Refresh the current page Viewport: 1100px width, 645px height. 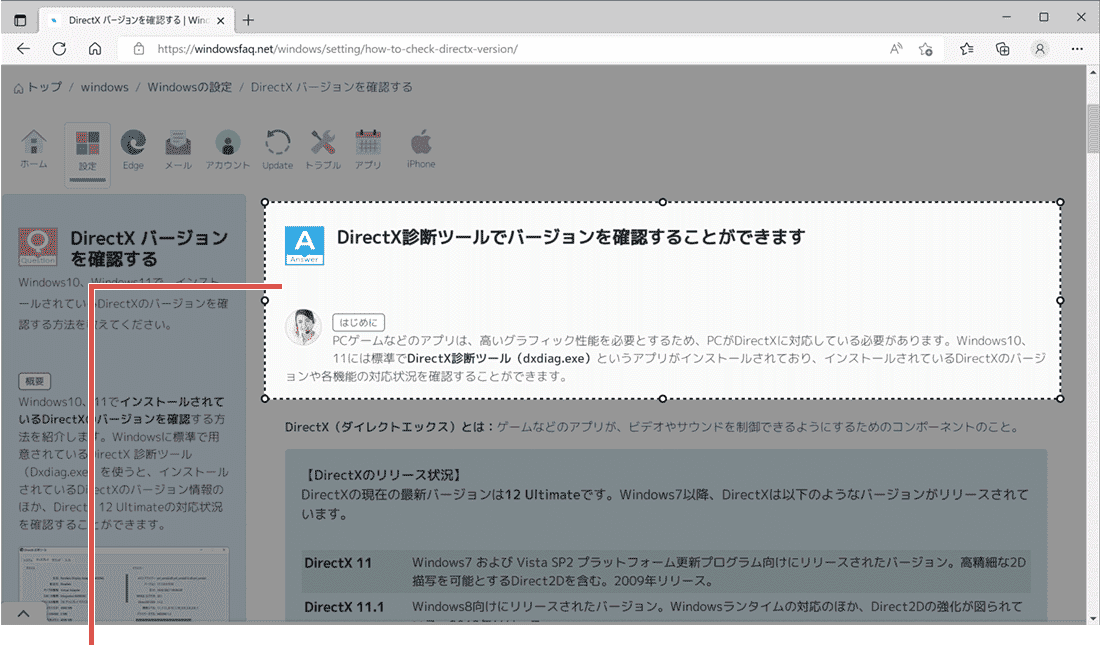click(60, 49)
